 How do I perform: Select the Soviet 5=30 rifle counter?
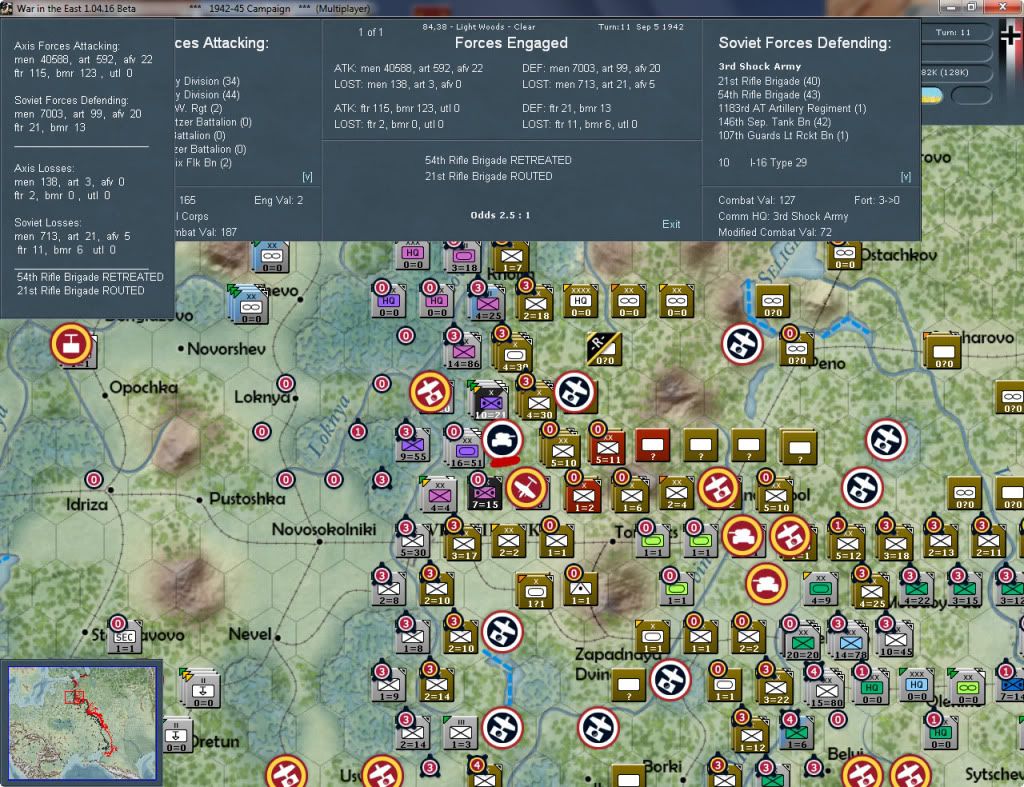tap(413, 542)
